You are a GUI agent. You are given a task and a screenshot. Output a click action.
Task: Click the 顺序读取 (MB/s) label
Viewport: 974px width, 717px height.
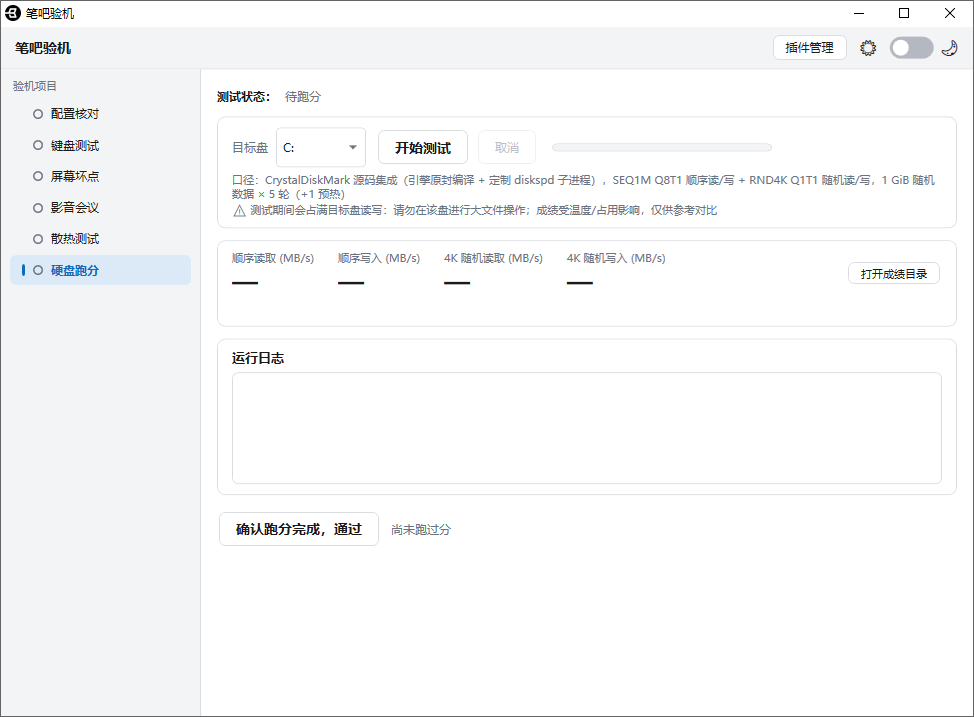point(273,258)
